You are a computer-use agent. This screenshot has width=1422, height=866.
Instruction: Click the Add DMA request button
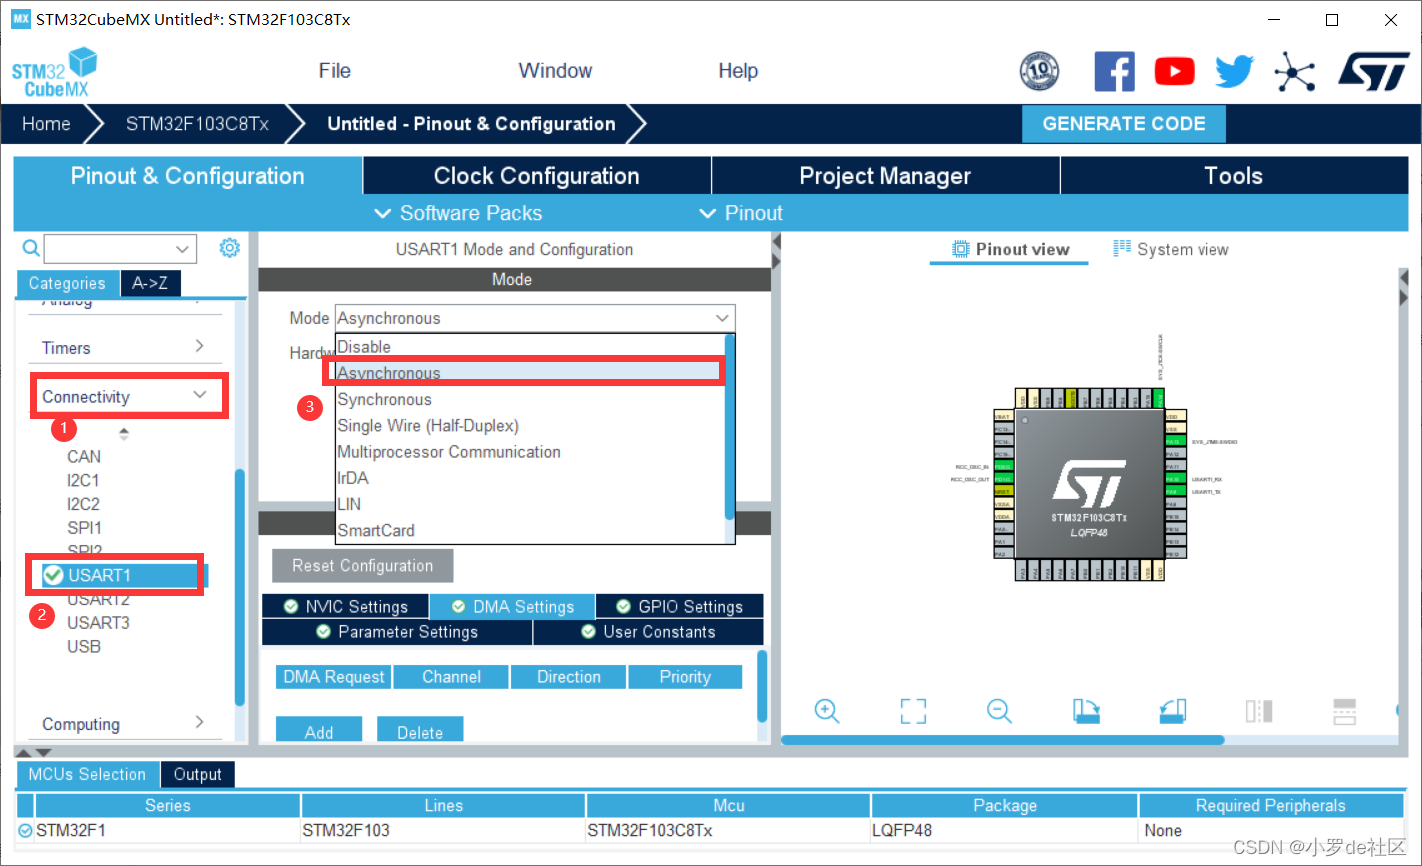319,731
